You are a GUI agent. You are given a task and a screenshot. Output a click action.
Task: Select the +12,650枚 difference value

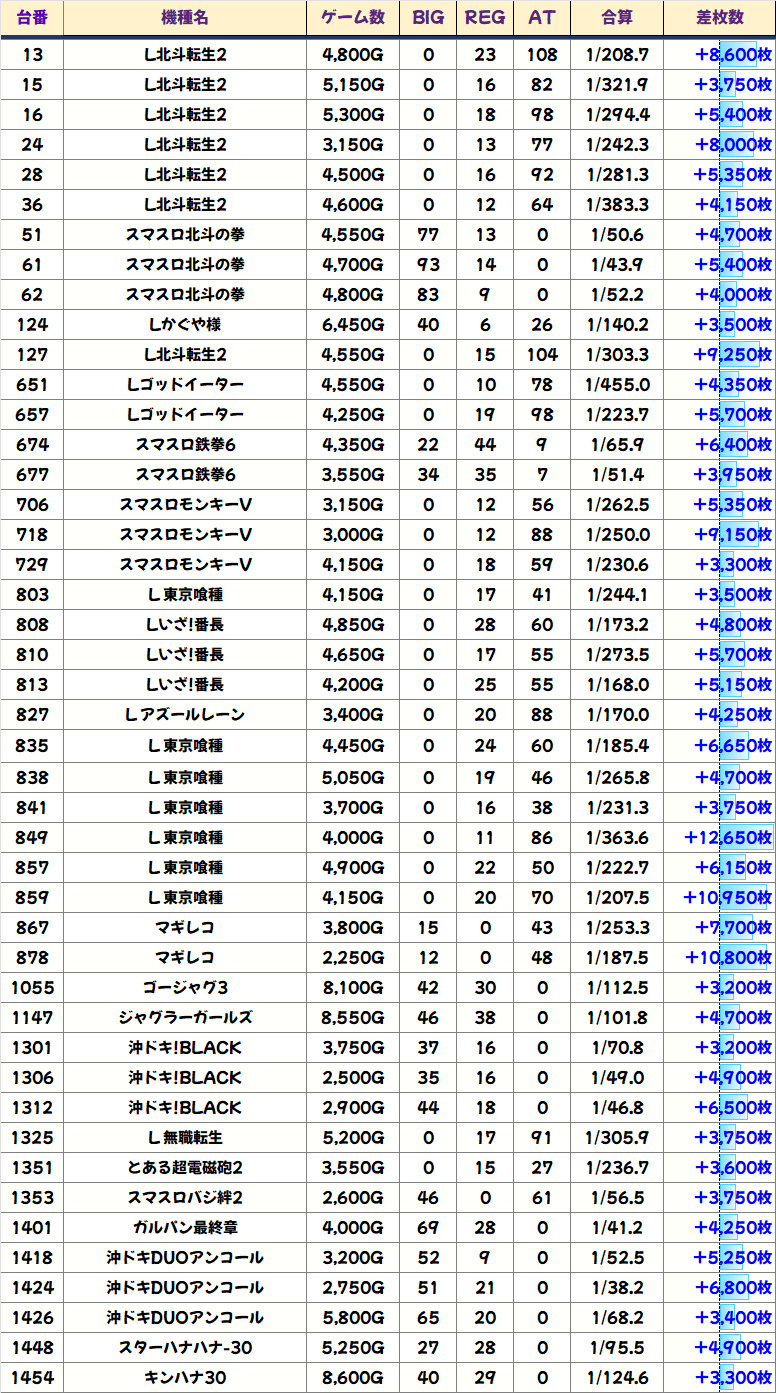click(x=727, y=837)
